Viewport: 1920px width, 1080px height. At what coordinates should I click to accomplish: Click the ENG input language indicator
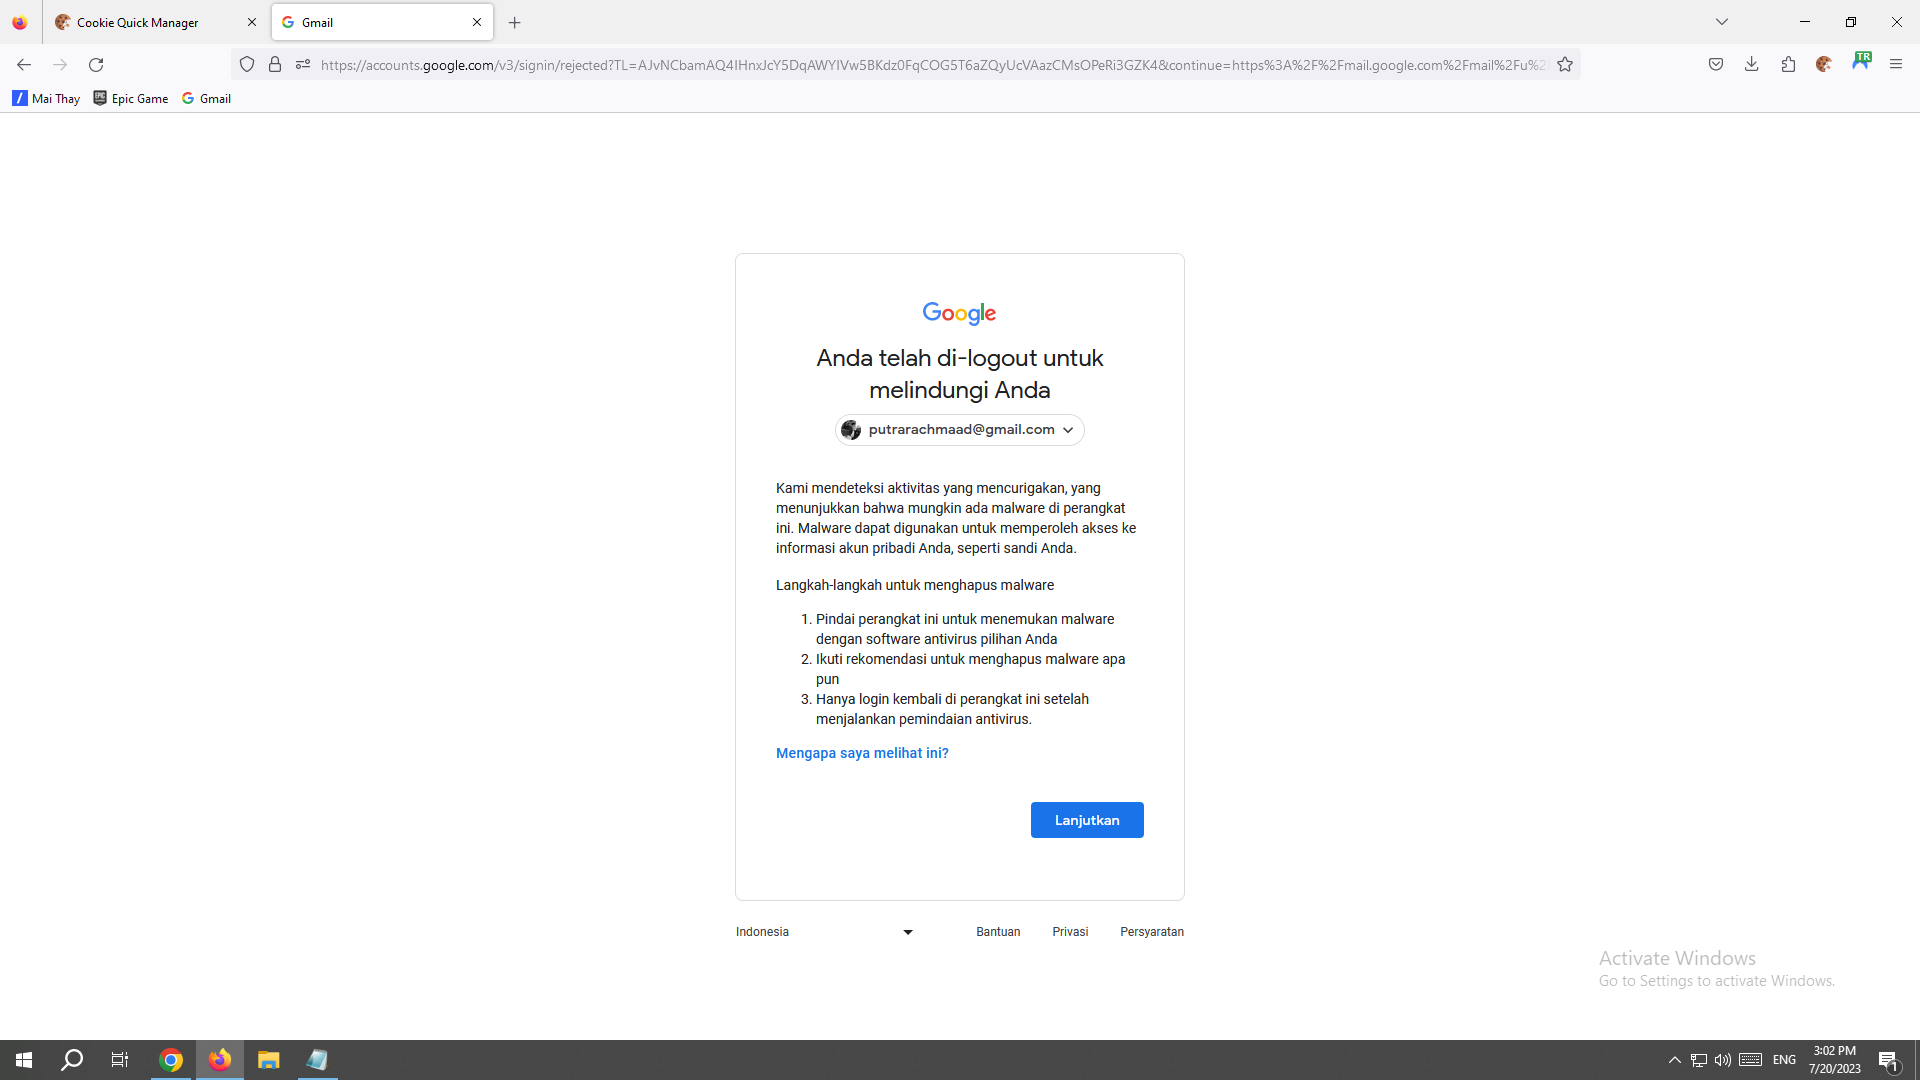coord(1785,1060)
